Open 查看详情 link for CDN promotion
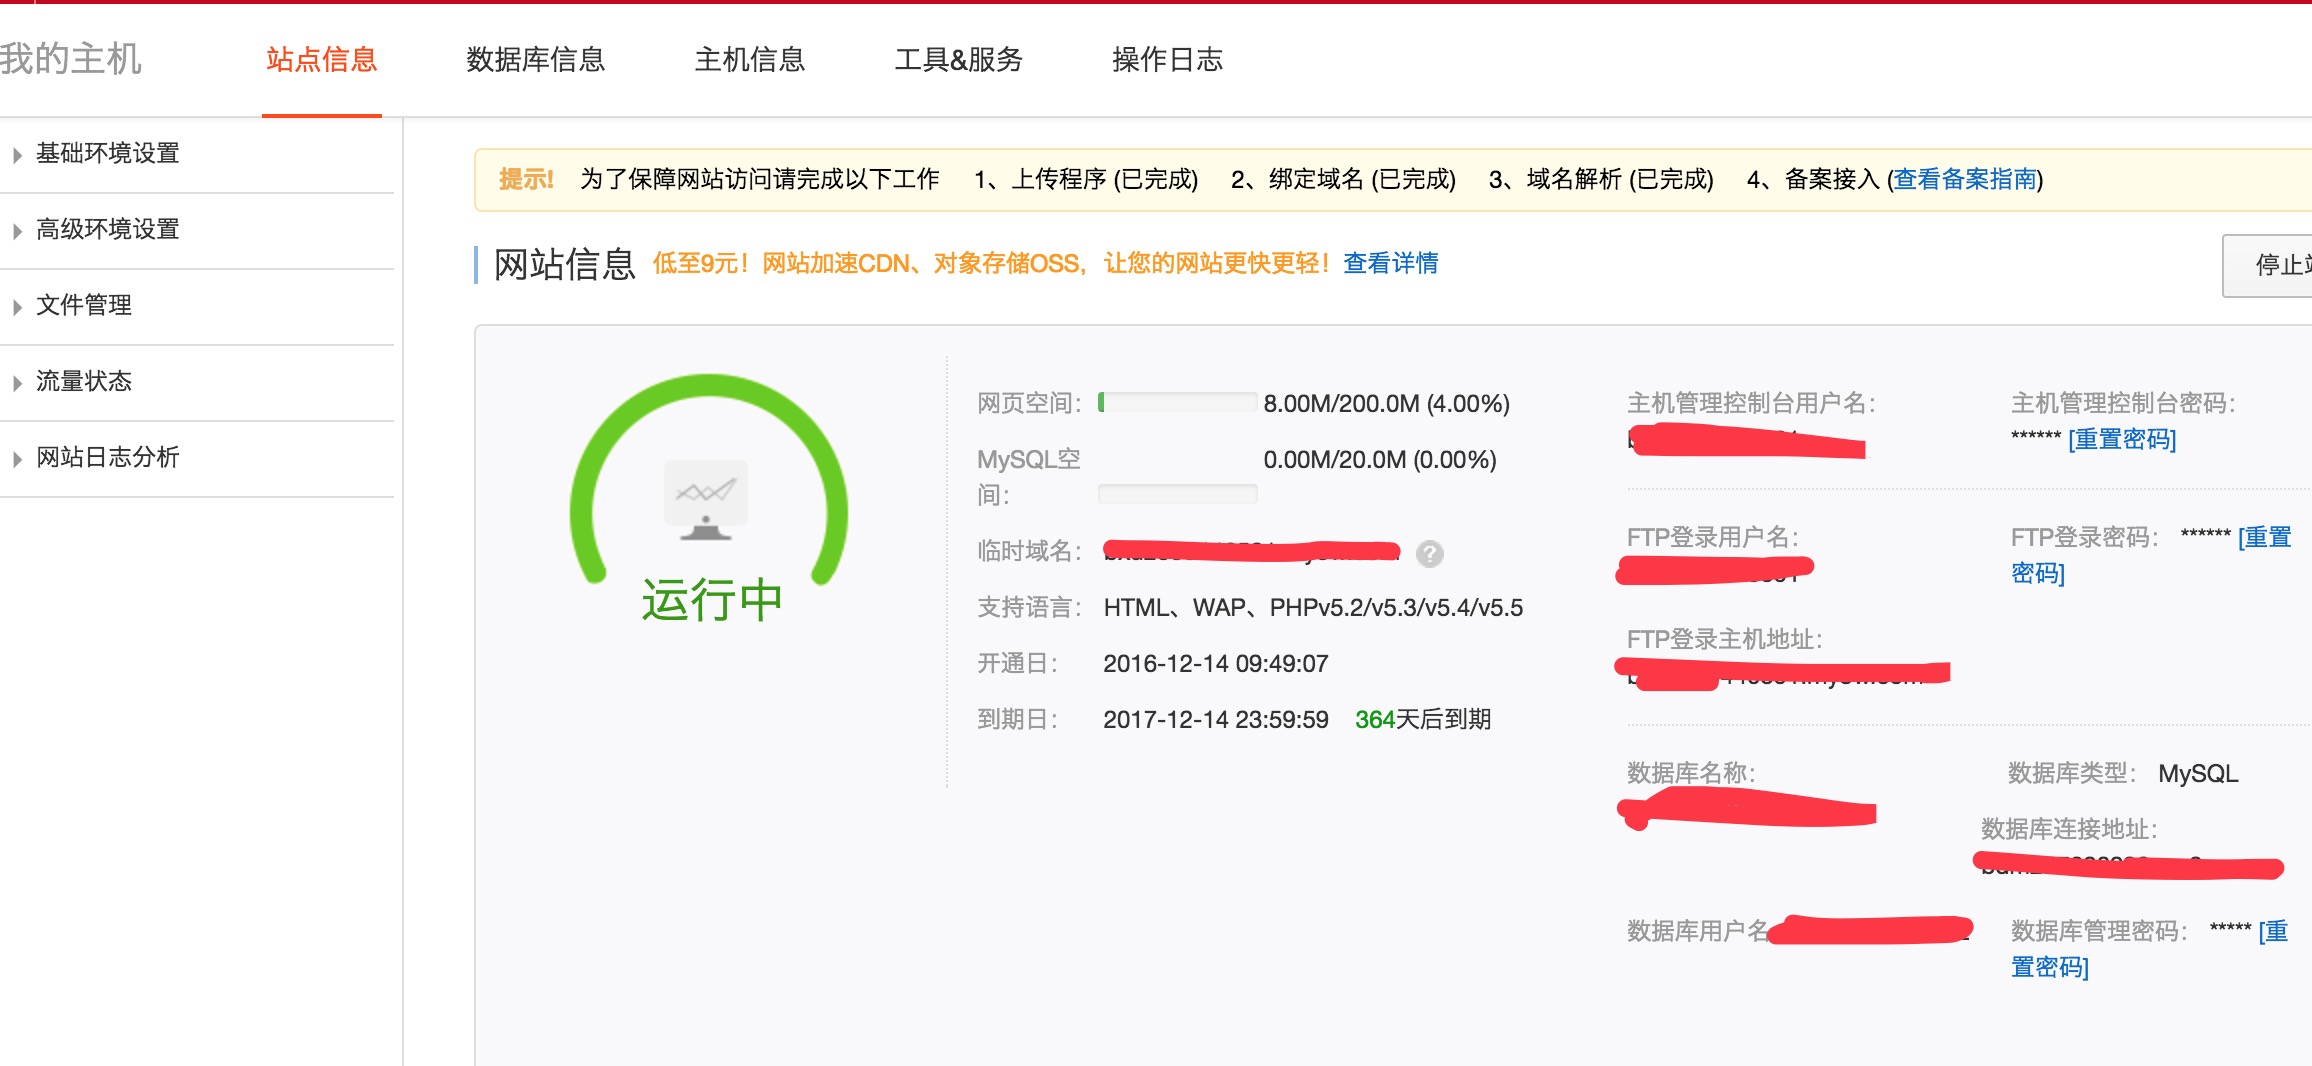Image resolution: width=2312 pixels, height=1066 pixels. click(1391, 263)
